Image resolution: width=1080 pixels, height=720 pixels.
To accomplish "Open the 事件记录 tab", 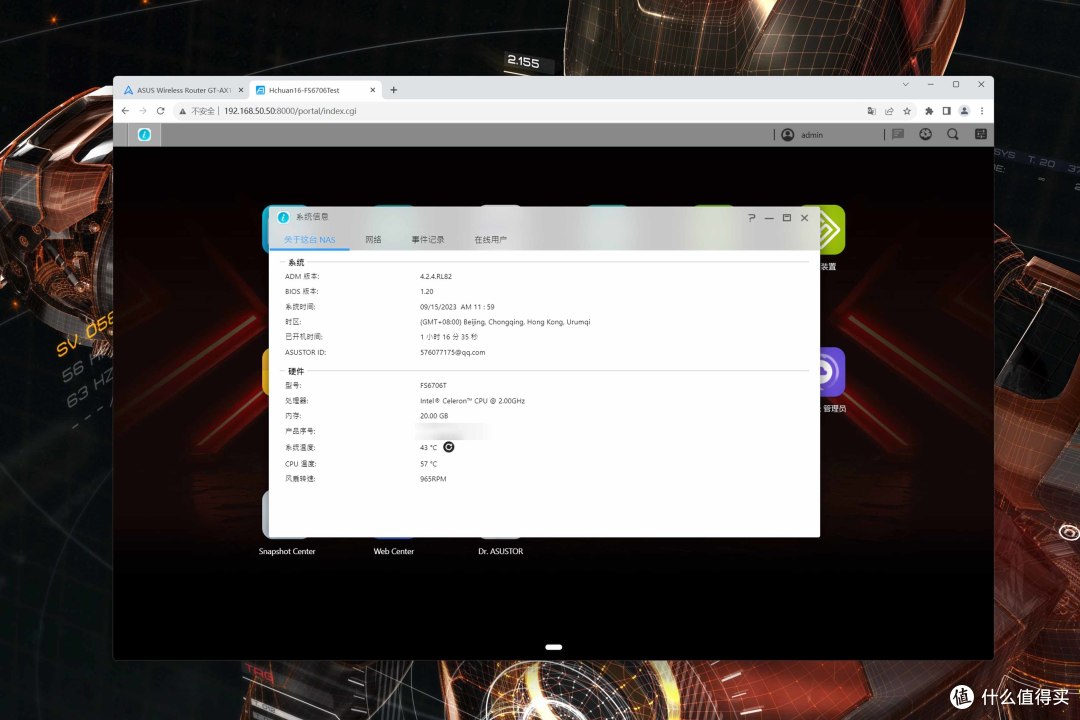I will [x=428, y=240].
